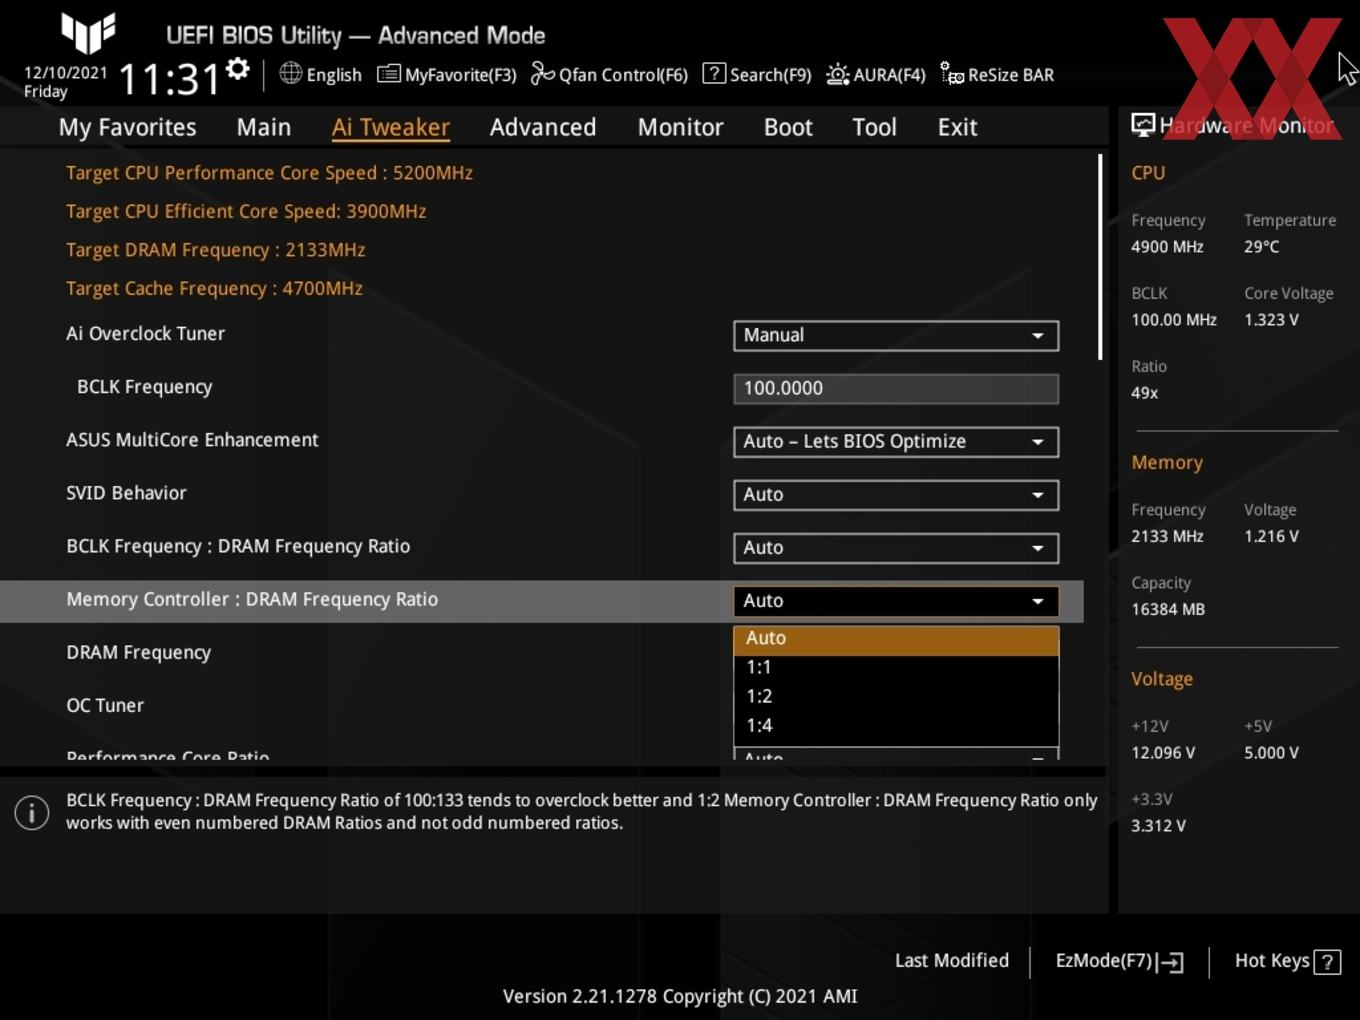
Task: Collapse Memory Controller : DRAM Frequency Ratio dropdown
Action: (x=896, y=600)
